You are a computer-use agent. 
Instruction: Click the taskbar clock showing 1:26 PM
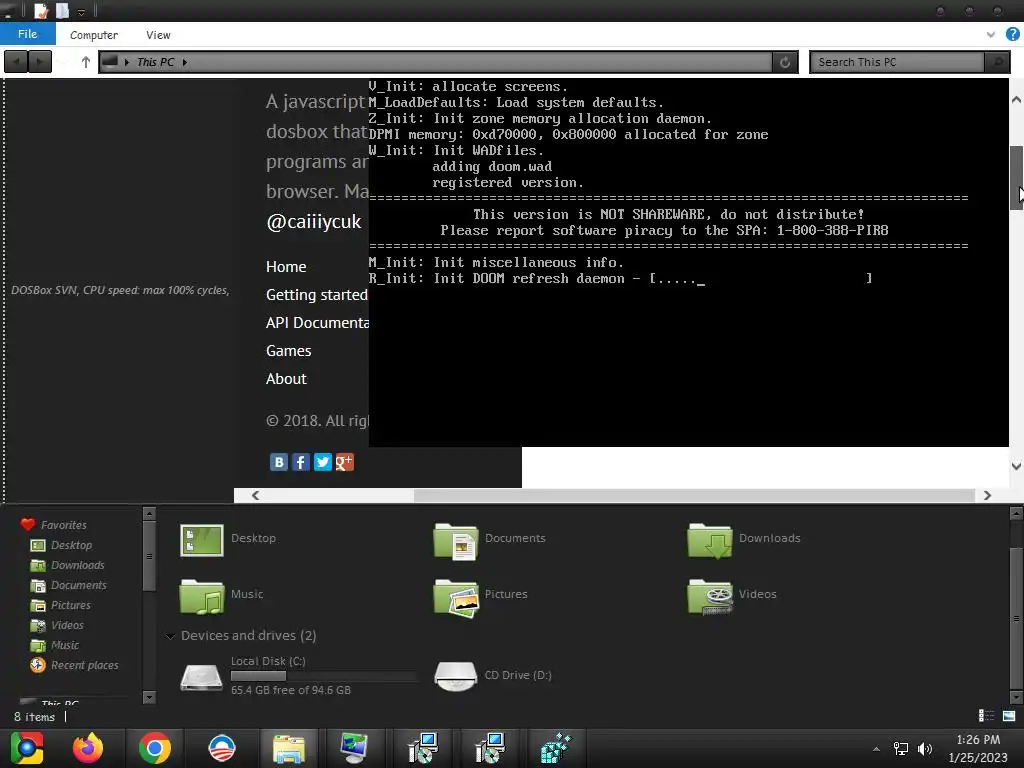pyautogui.click(x=978, y=749)
